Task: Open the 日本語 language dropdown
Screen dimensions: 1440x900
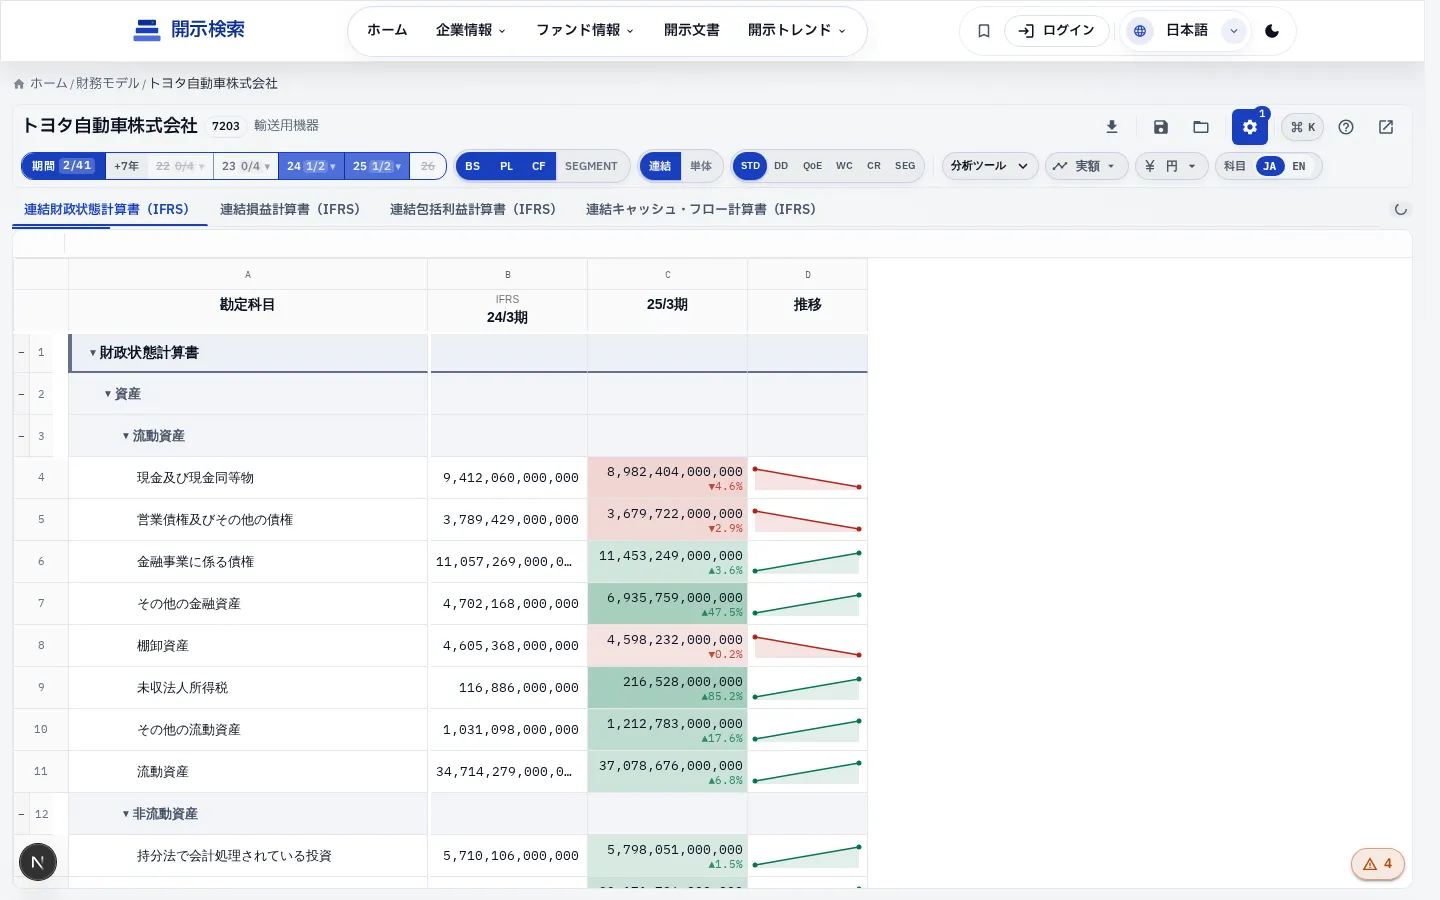Action: (x=1187, y=31)
